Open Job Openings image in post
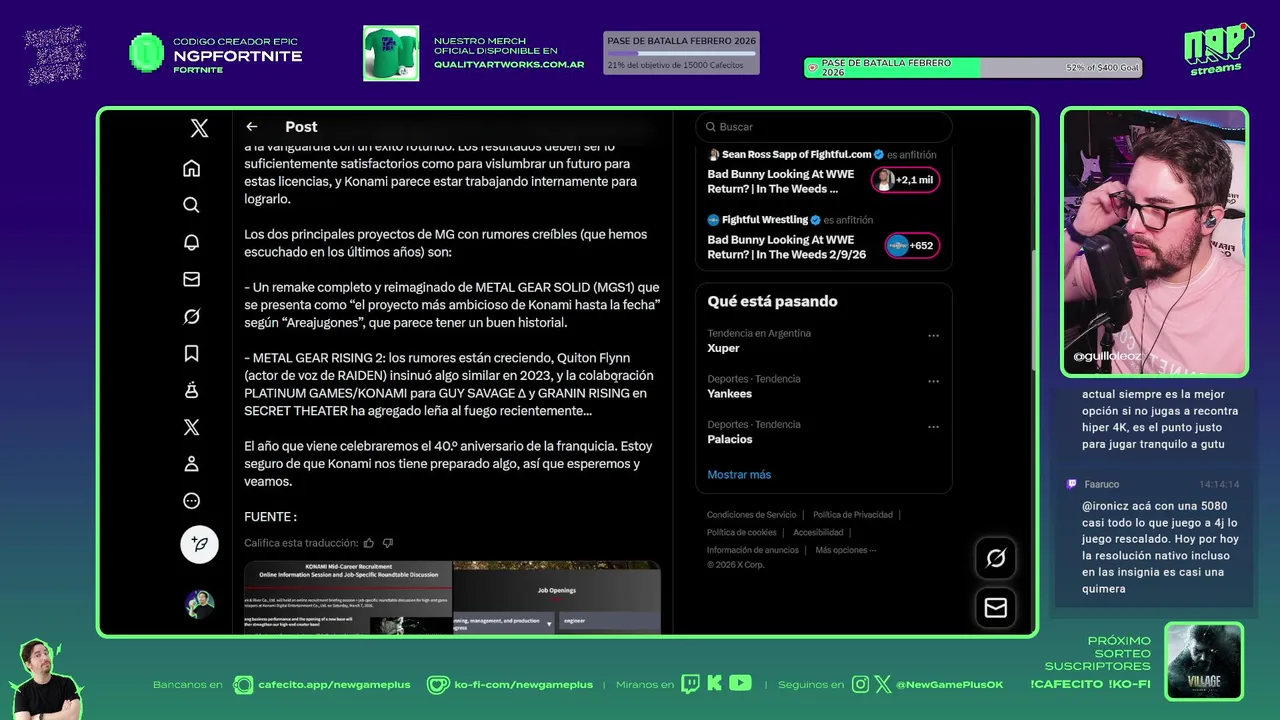This screenshot has width=1280, height=720. click(x=557, y=597)
